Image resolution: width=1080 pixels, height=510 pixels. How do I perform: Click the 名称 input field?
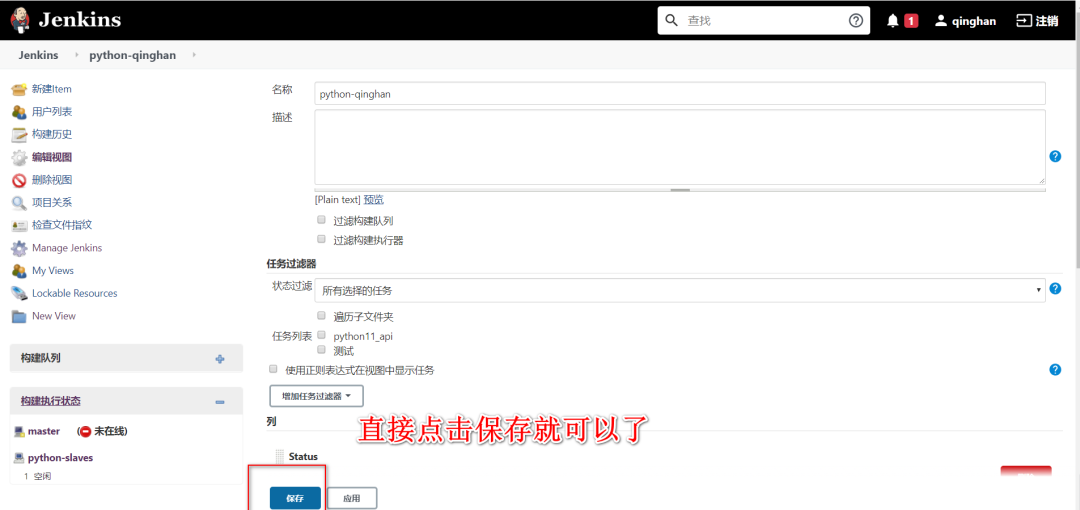(x=680, y=94)
